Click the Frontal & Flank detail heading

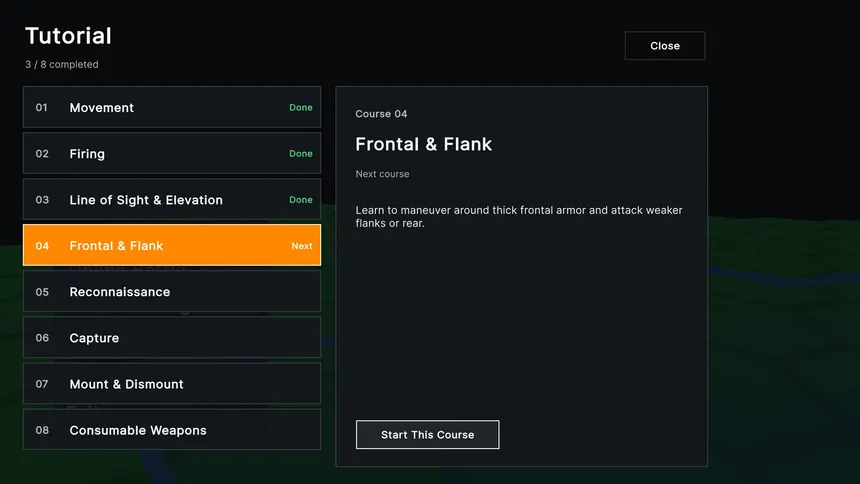(x=423, y=144)
